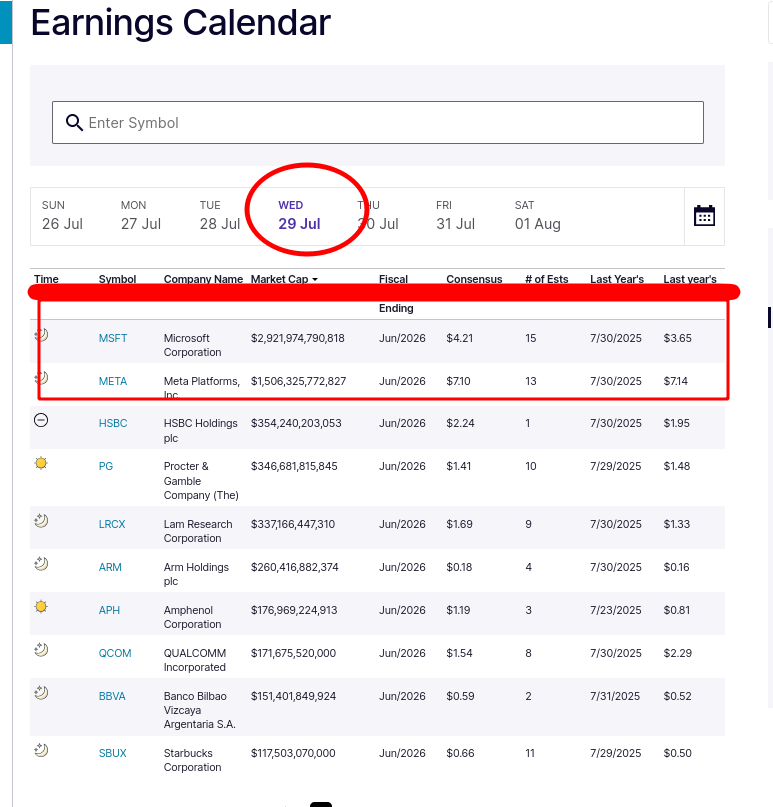
Task: Select the SAT 01 Aug date tab
Action: (x=538, y=216)
